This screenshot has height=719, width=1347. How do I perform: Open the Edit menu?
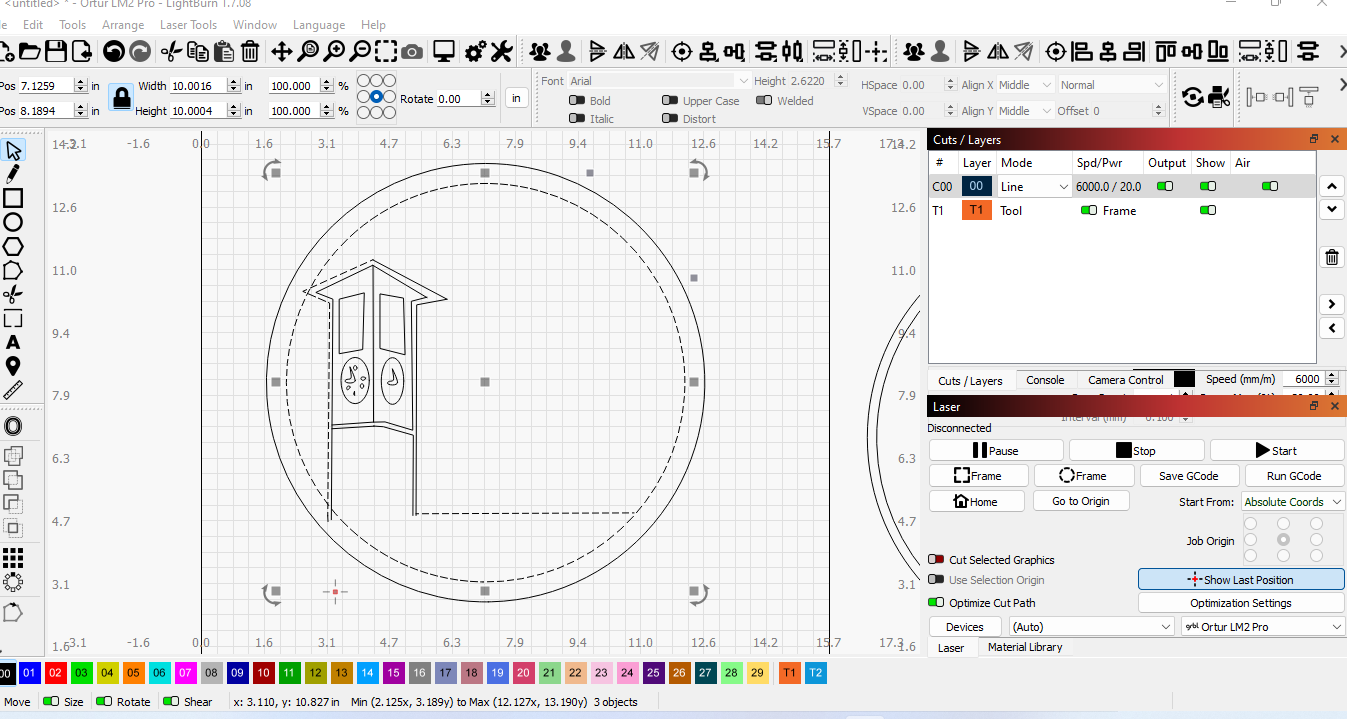pyautogui.click(x=33, y=25)
